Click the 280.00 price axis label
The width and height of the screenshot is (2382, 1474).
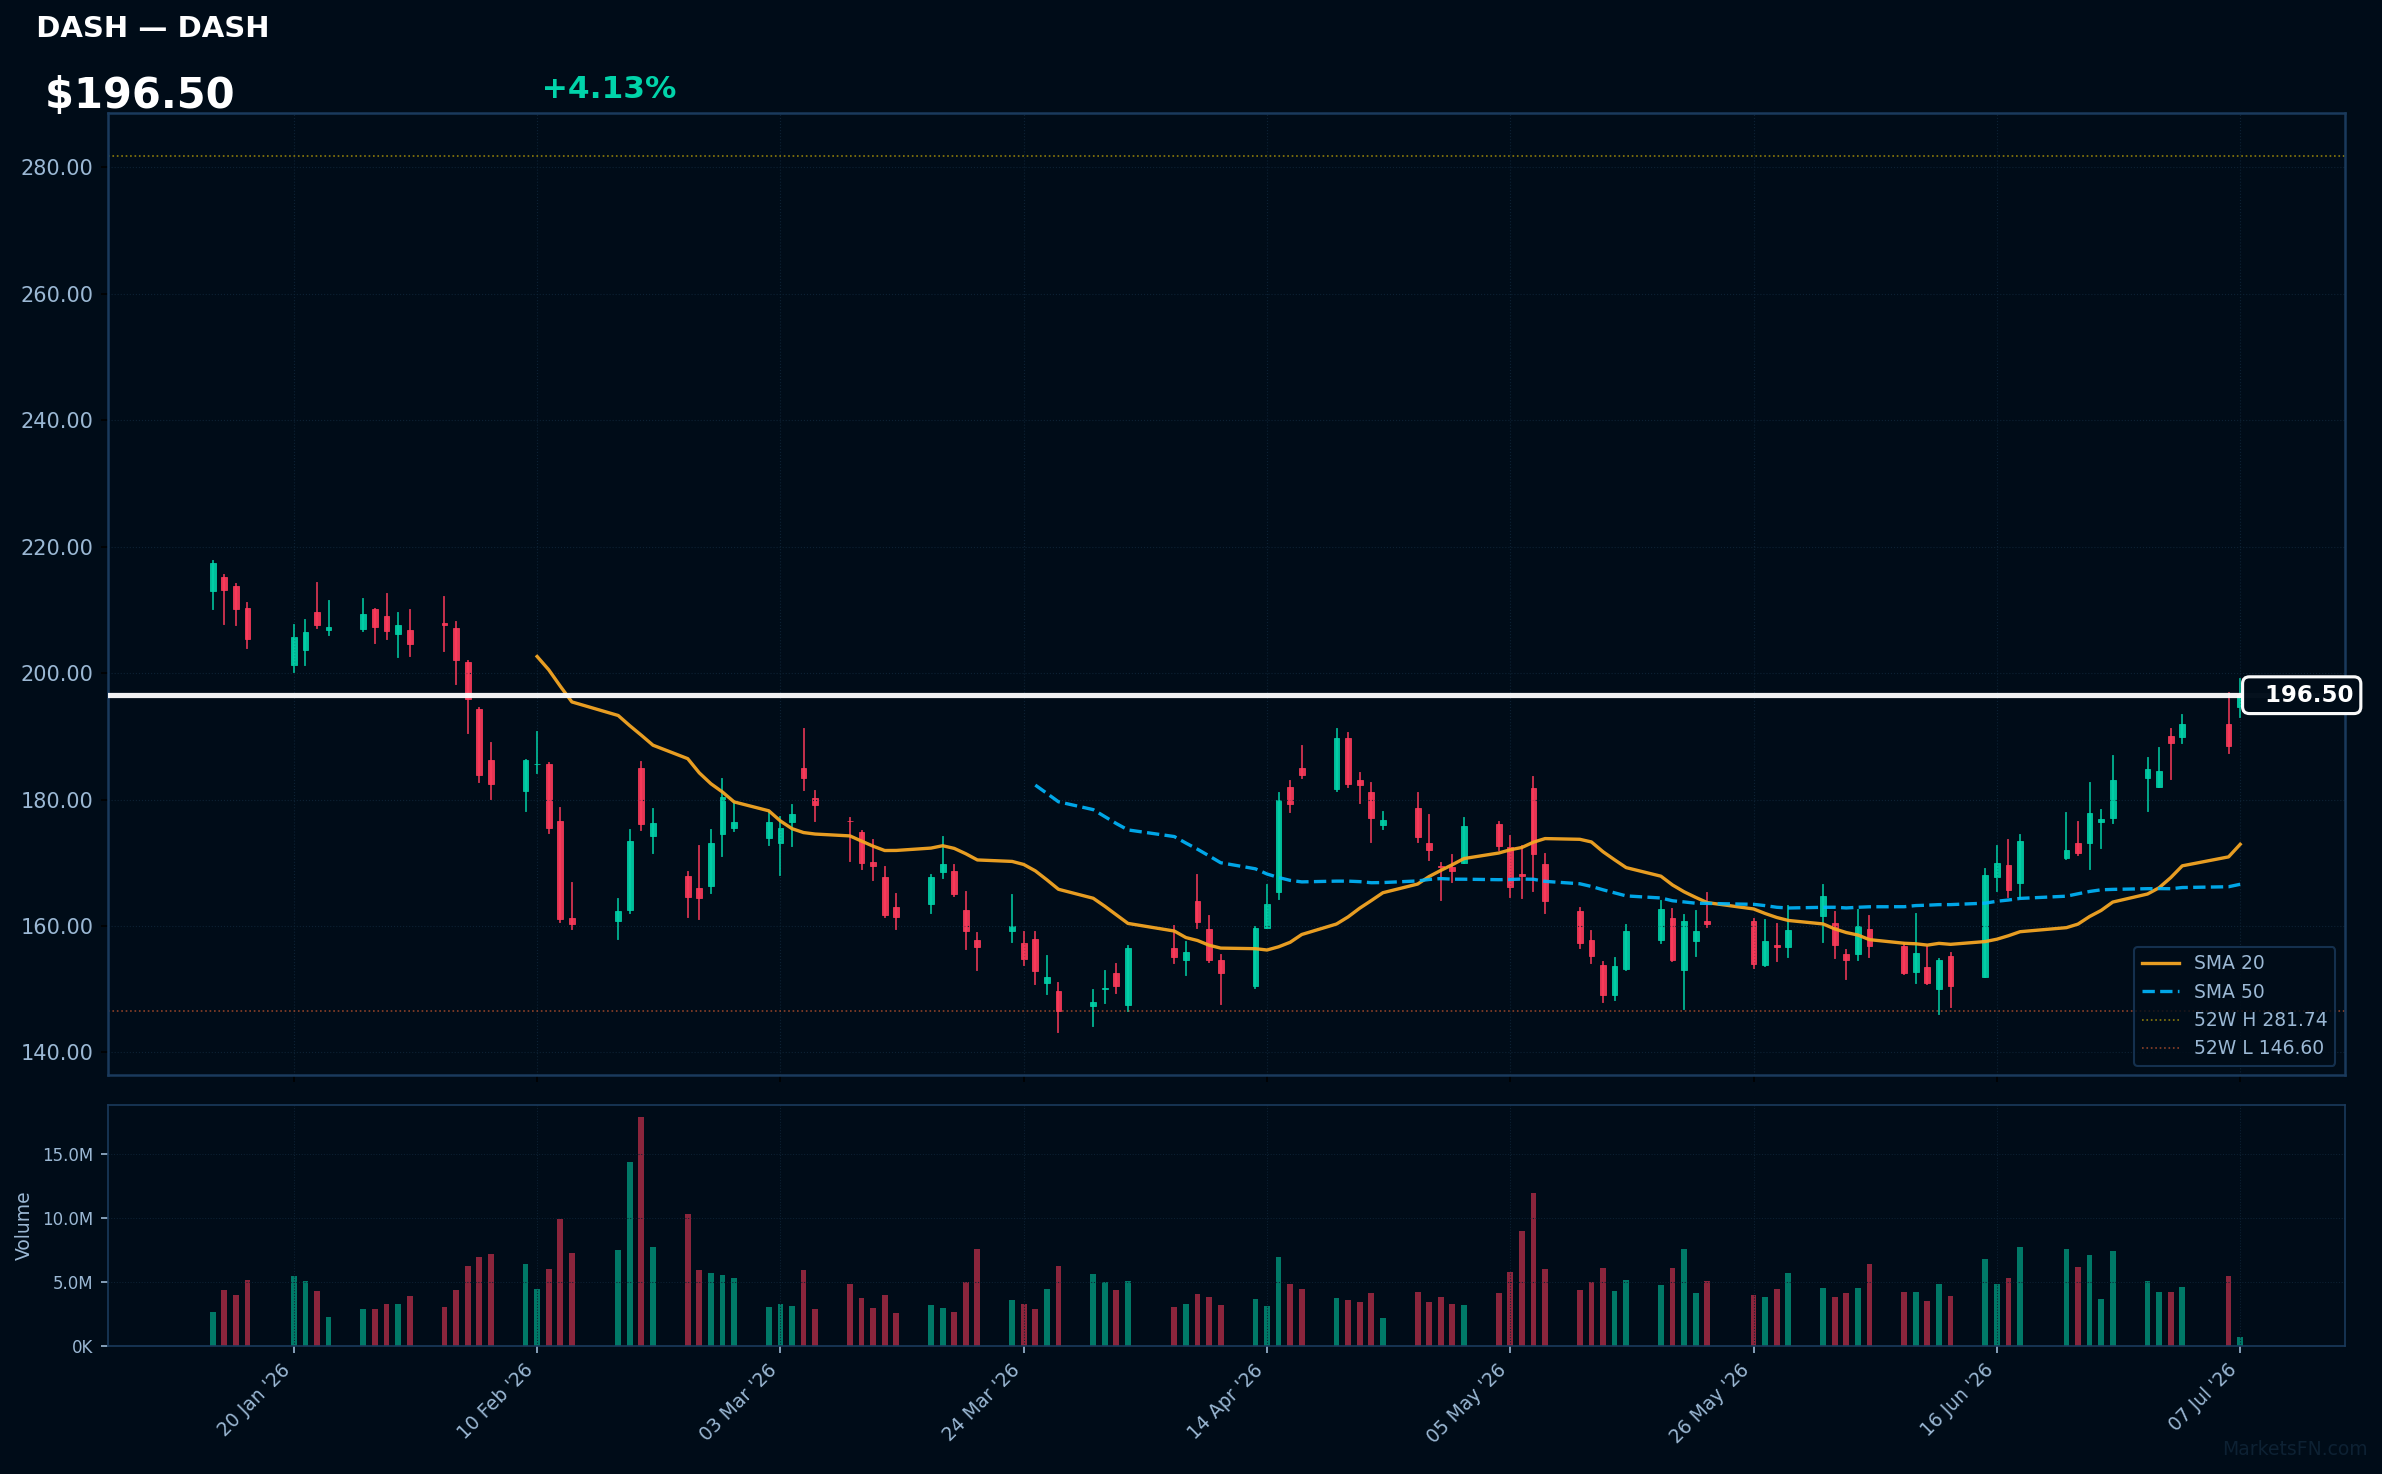point(57,168)
